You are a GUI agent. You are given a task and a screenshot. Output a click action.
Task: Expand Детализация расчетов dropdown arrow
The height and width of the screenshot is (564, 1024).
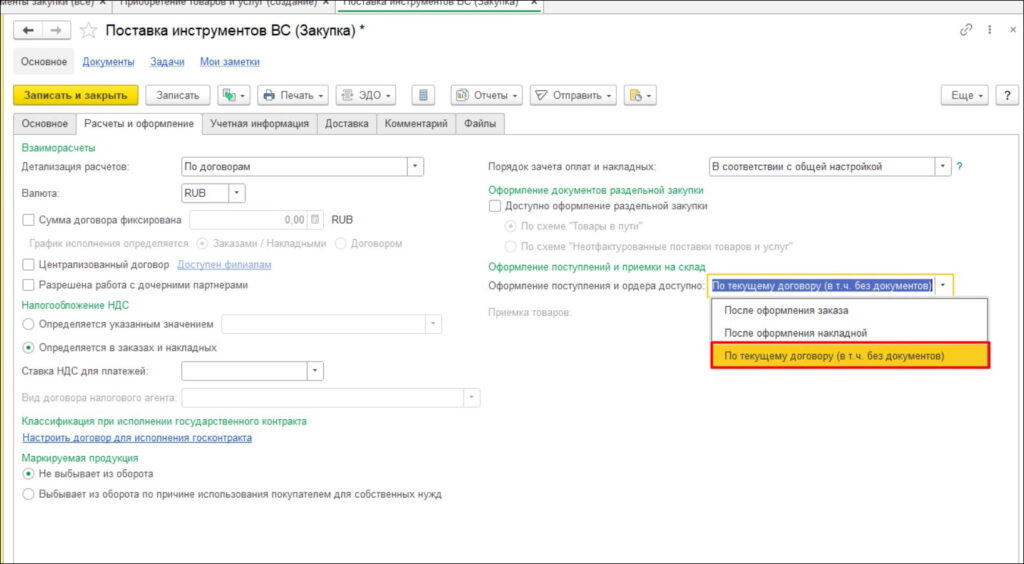(415, 166)
